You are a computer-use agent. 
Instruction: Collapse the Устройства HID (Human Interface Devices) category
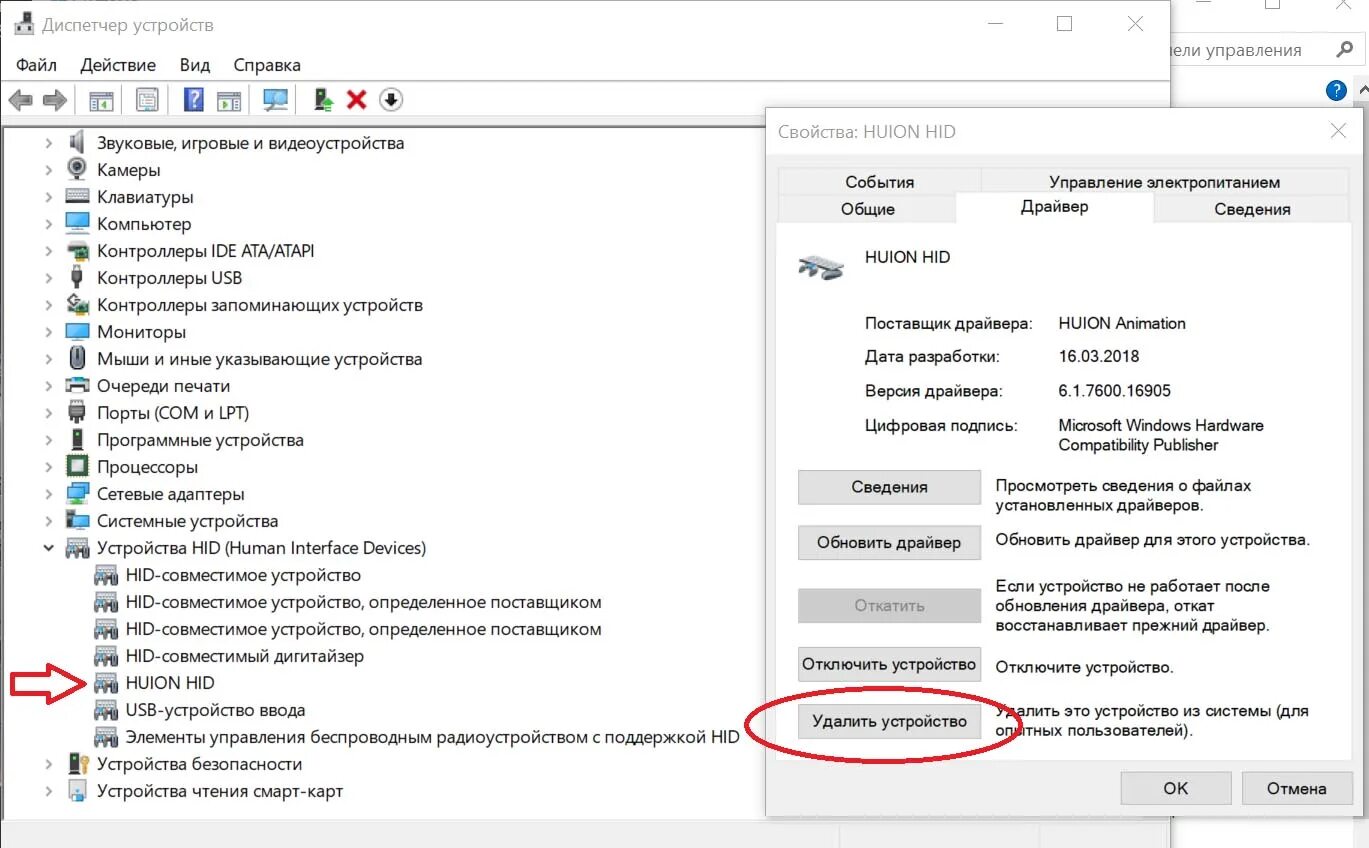pos(48,548)
